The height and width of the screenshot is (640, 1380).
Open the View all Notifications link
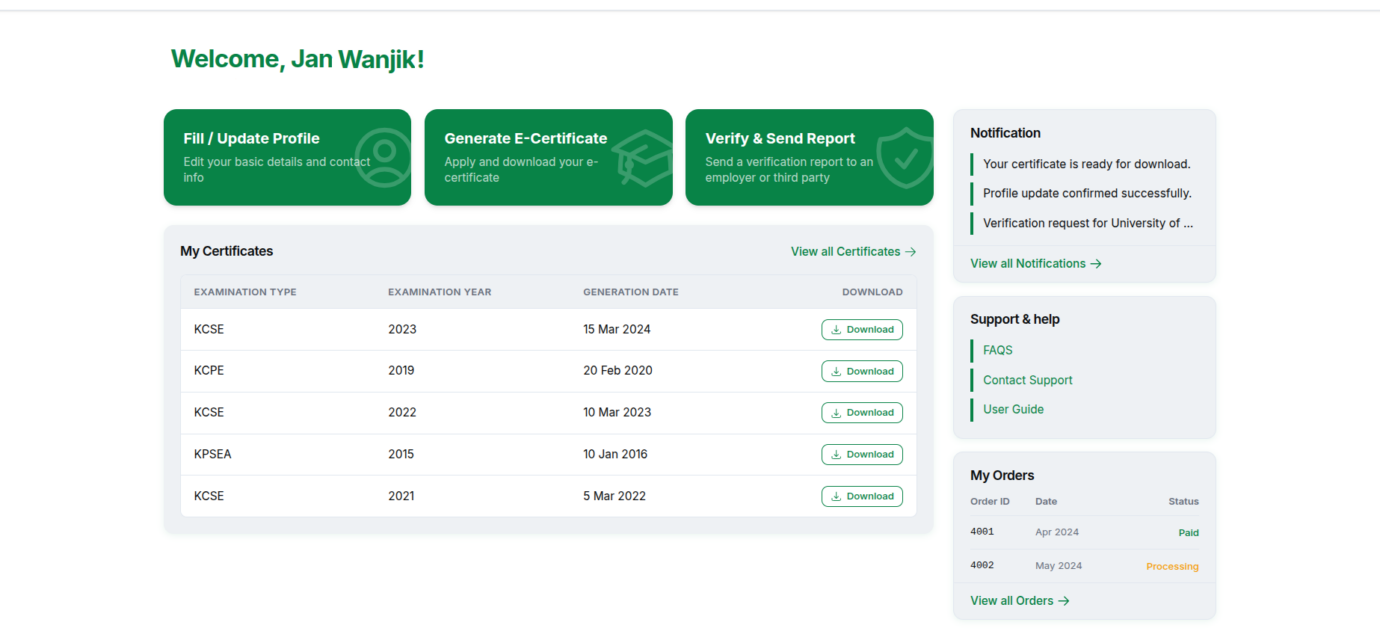click(1036, 264)
